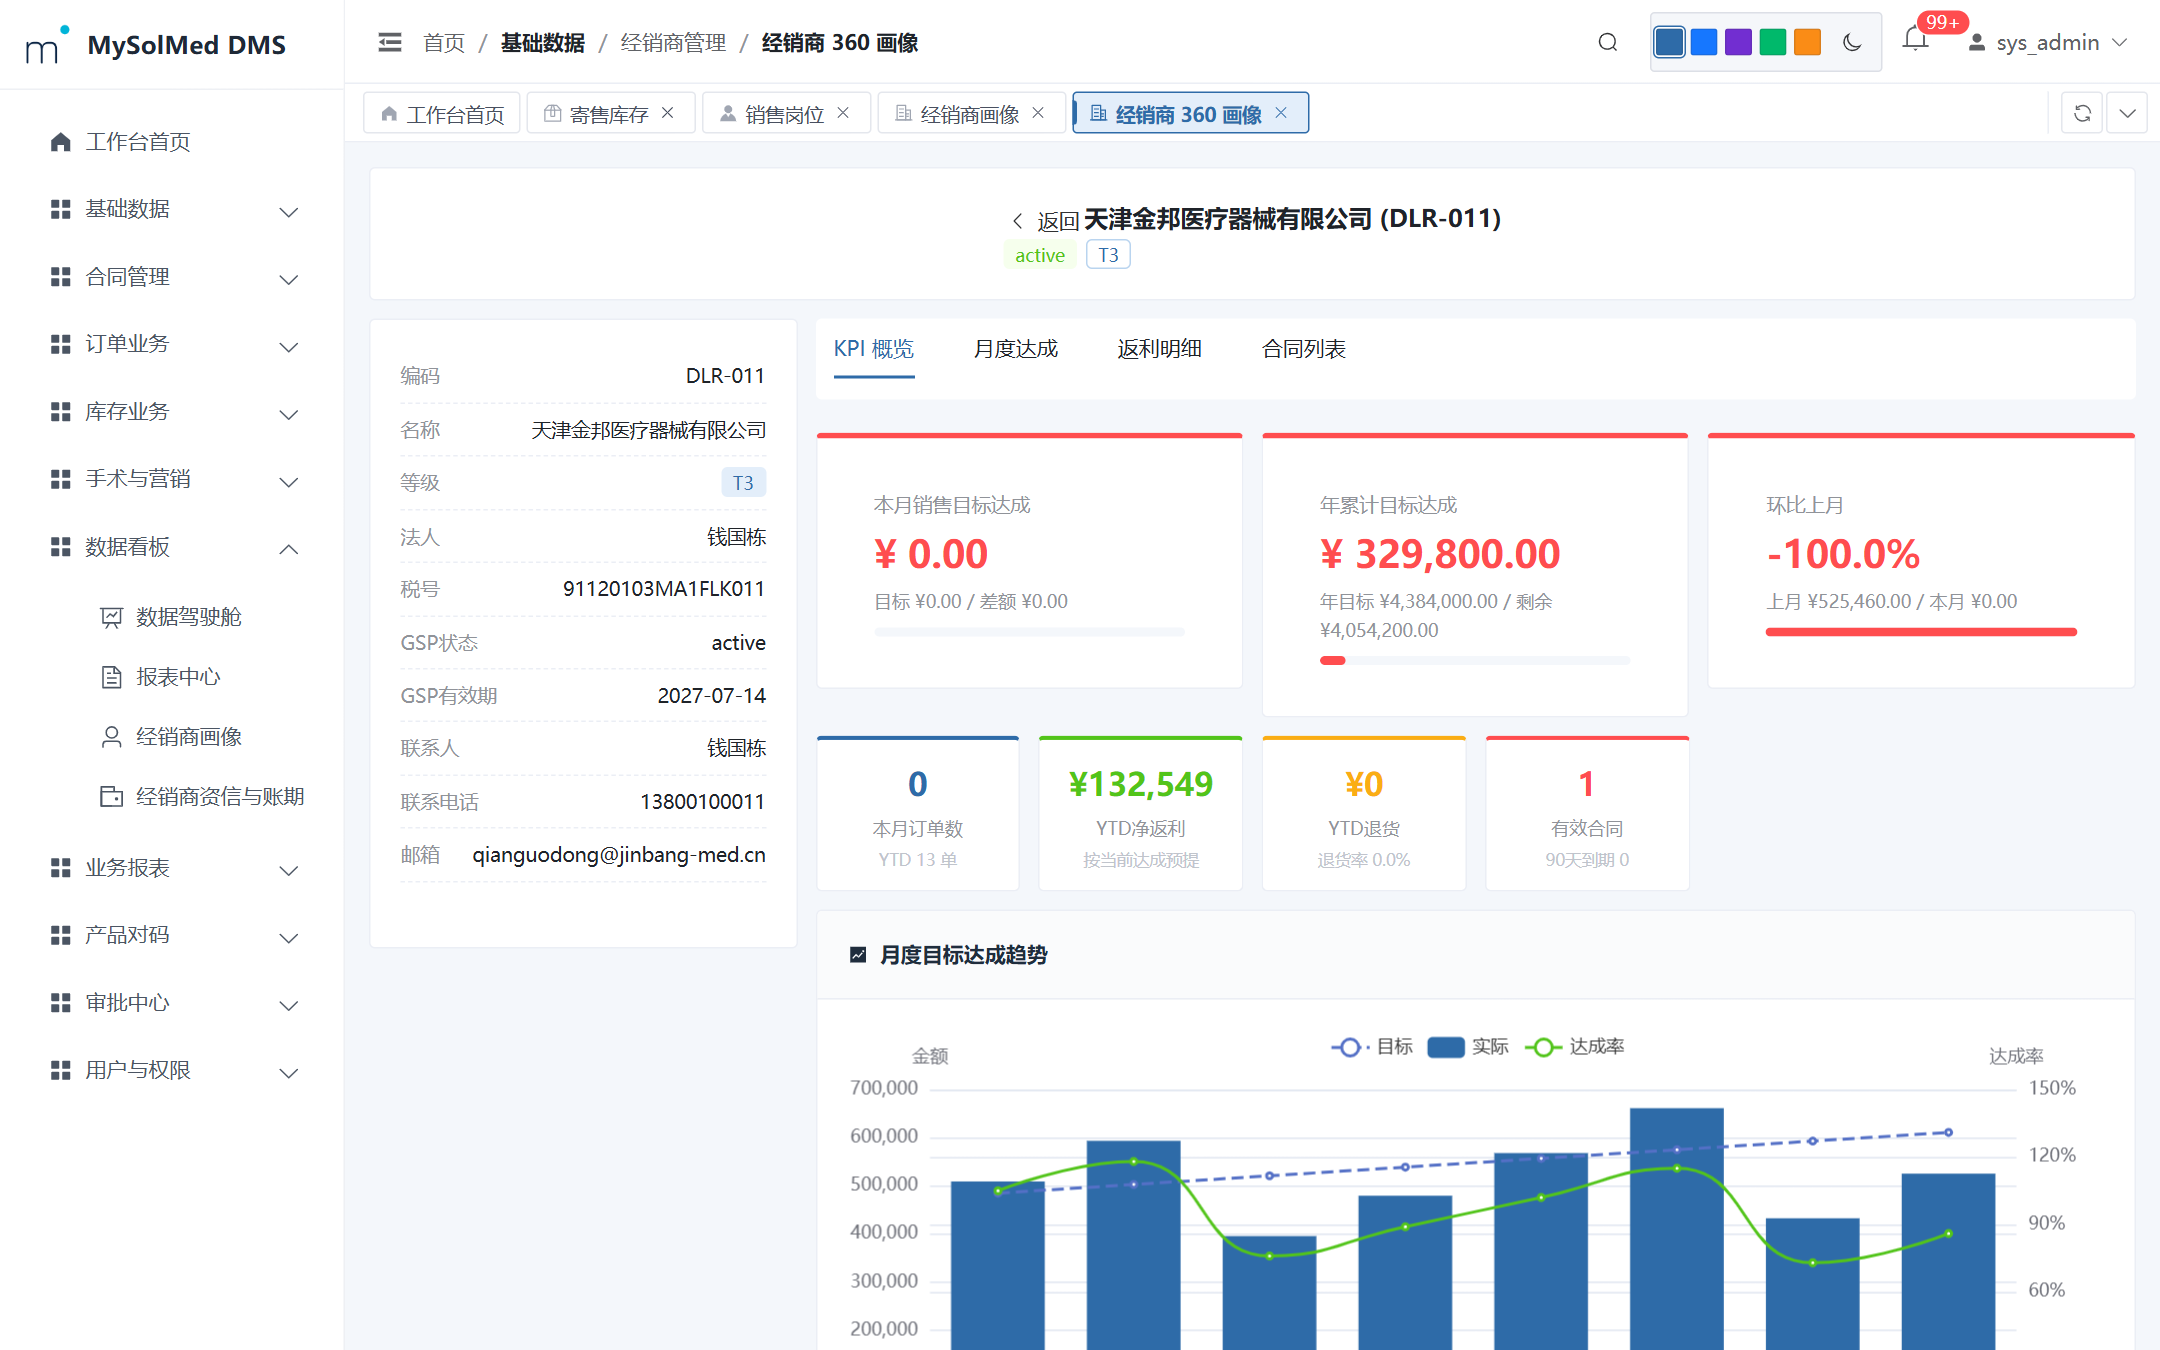Viewport: 2160px width, 1350px height.
Task: Click the tax number 91120103MA1FLK011
Action: 664,589
